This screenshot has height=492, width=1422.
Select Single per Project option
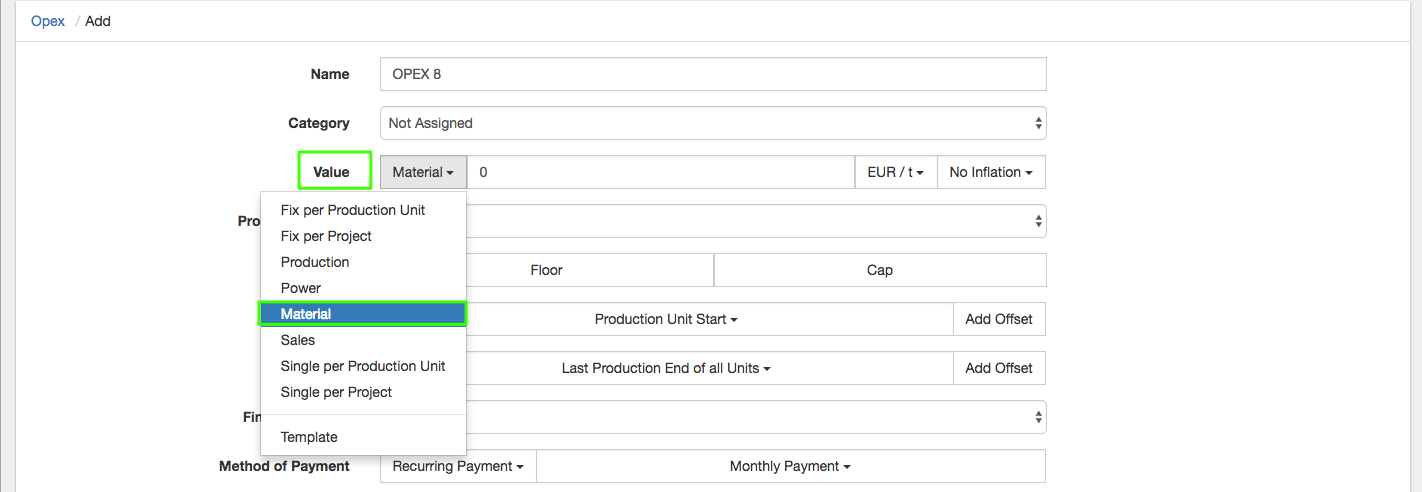click(x=336, y=392)
